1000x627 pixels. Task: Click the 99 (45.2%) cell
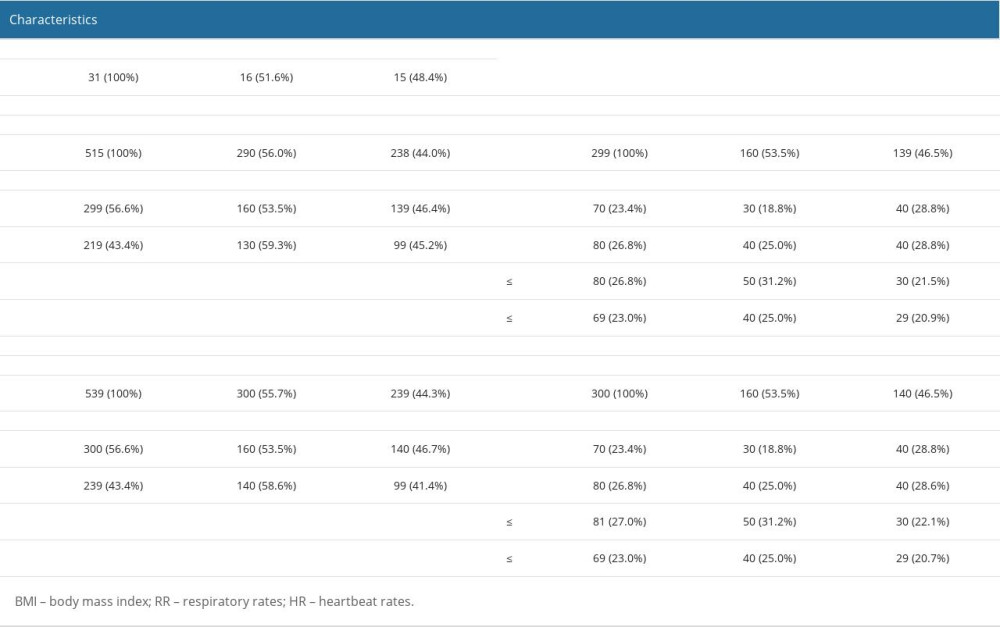421,245
